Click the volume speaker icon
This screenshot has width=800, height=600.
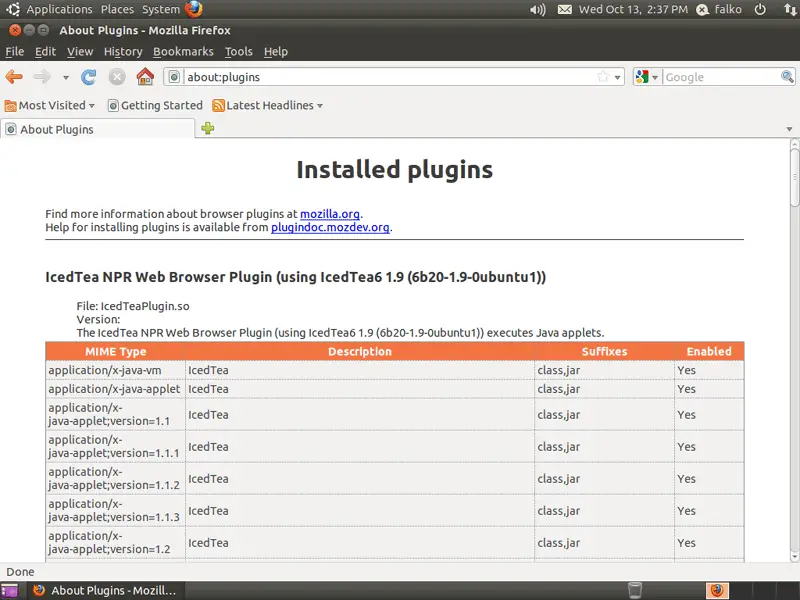pyautogui.click(x=538, y=9)
